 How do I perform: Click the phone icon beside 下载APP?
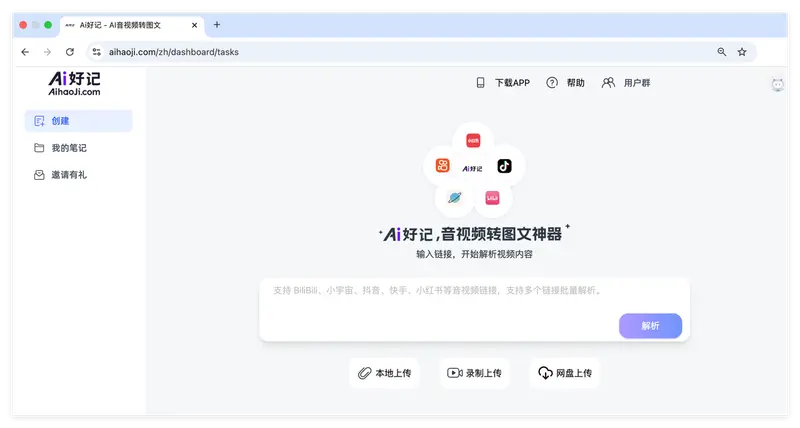480,83
